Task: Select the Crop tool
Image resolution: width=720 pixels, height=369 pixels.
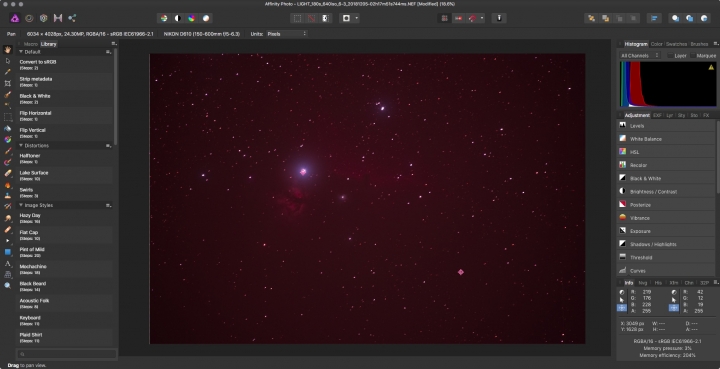Action: pyautogui.click(x=8, y=84)
